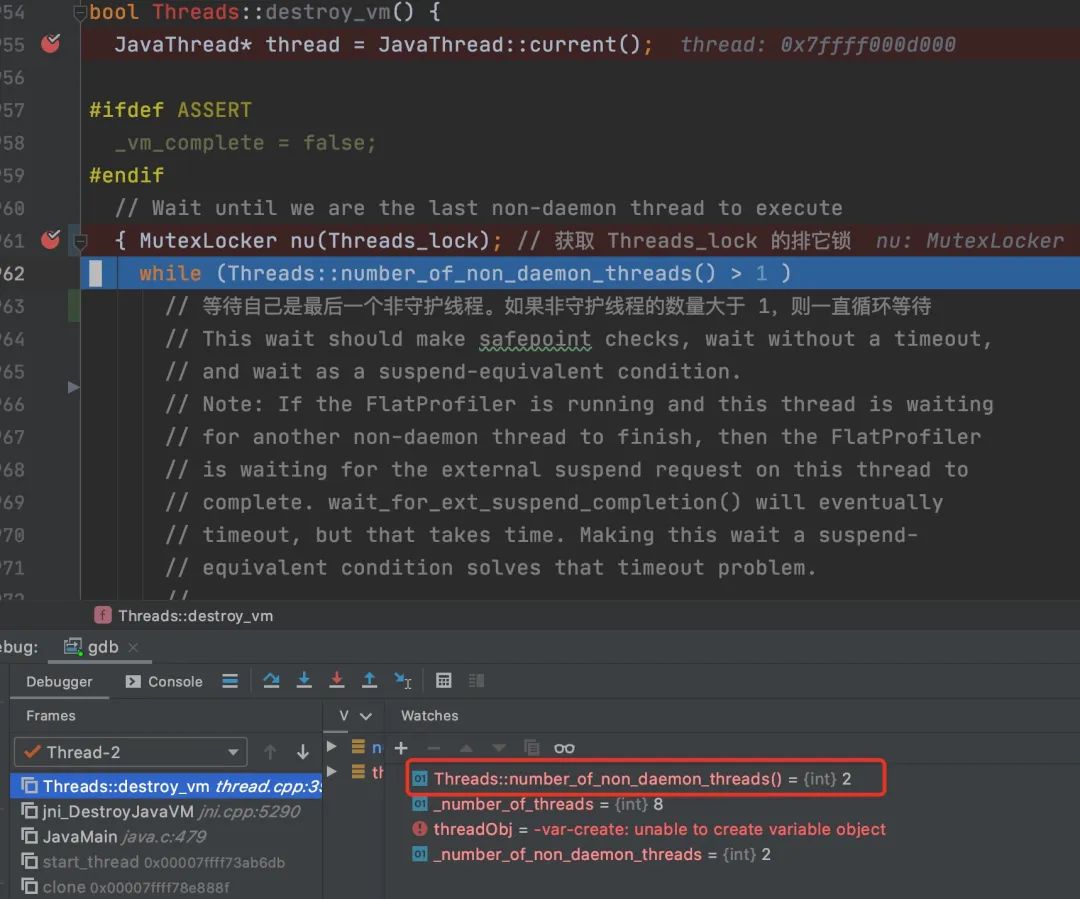Click the 'safepoint' underlined word in comment
Image resolution: width=1080 pixels, height=899 pixels.
tap(535, 339)
